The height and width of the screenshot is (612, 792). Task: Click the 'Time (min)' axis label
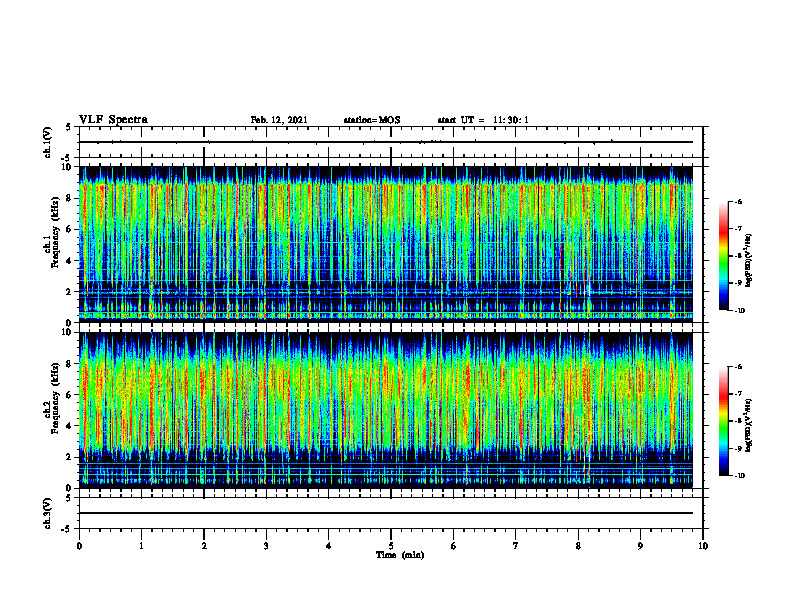[400, 555]
